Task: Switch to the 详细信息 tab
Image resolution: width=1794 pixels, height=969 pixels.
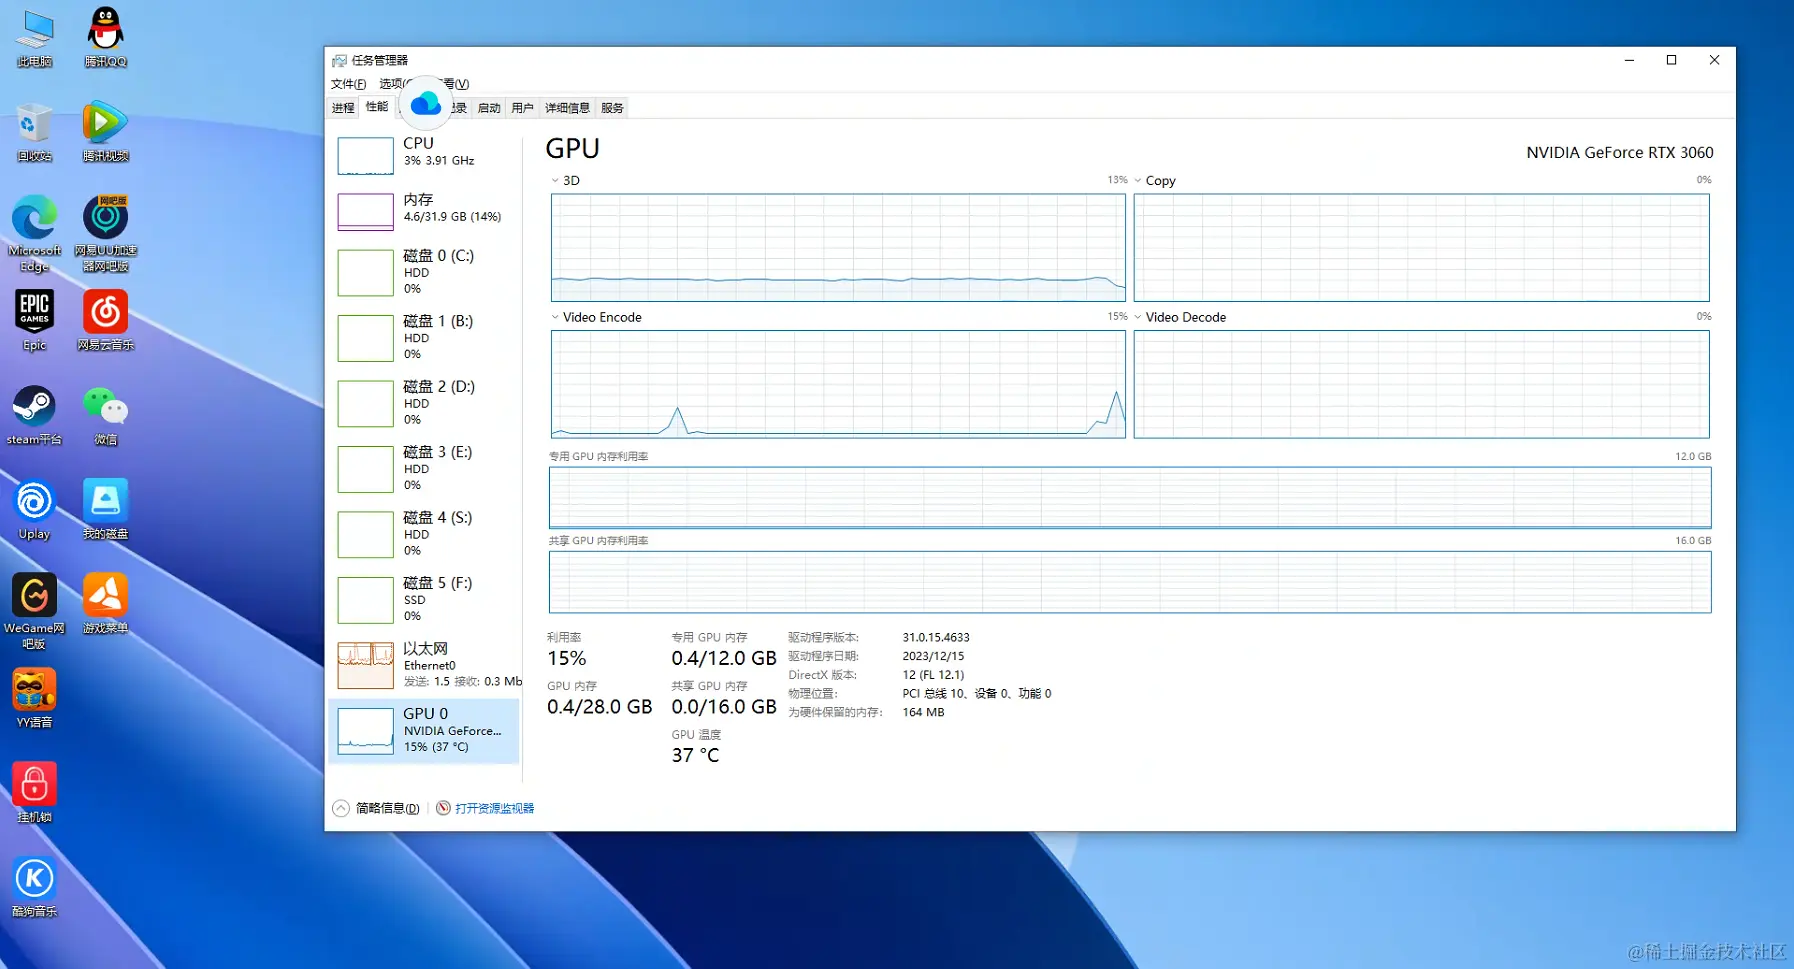Action: [x=567, y=108]
